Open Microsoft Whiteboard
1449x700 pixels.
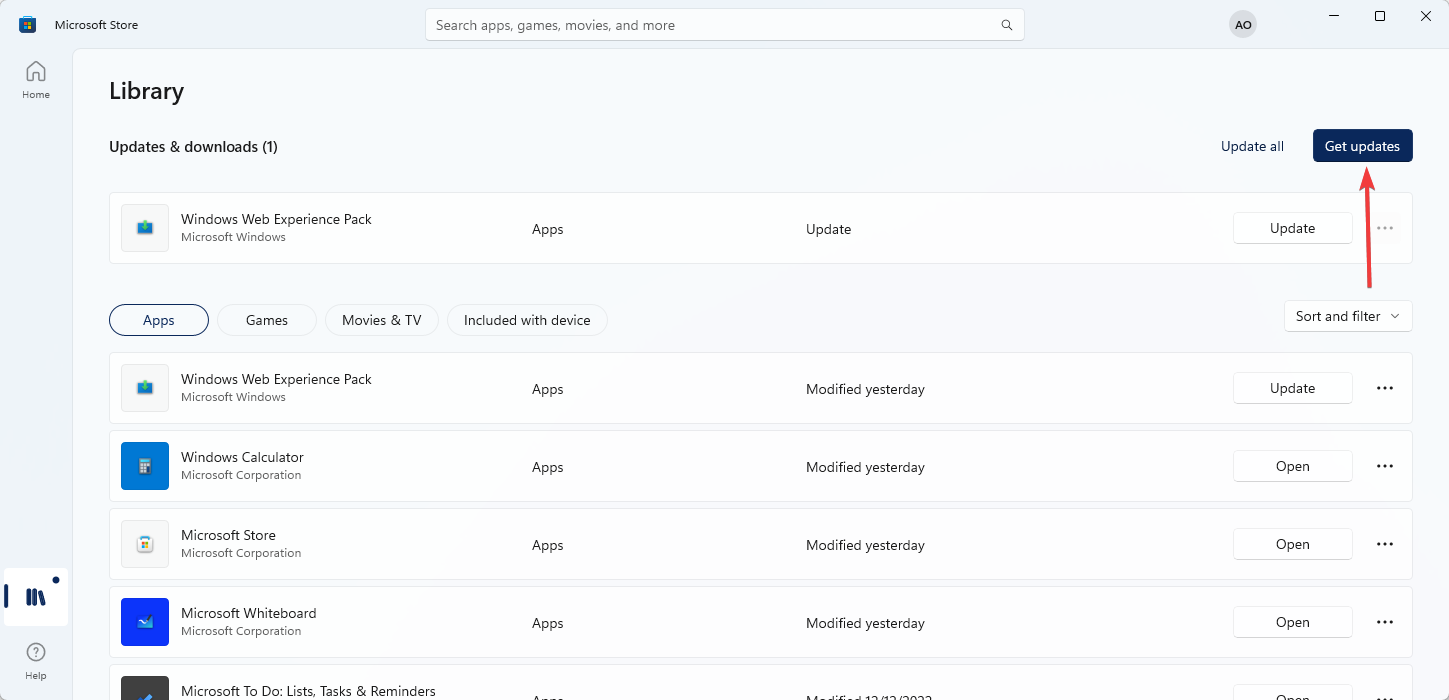coord(1293,622)
